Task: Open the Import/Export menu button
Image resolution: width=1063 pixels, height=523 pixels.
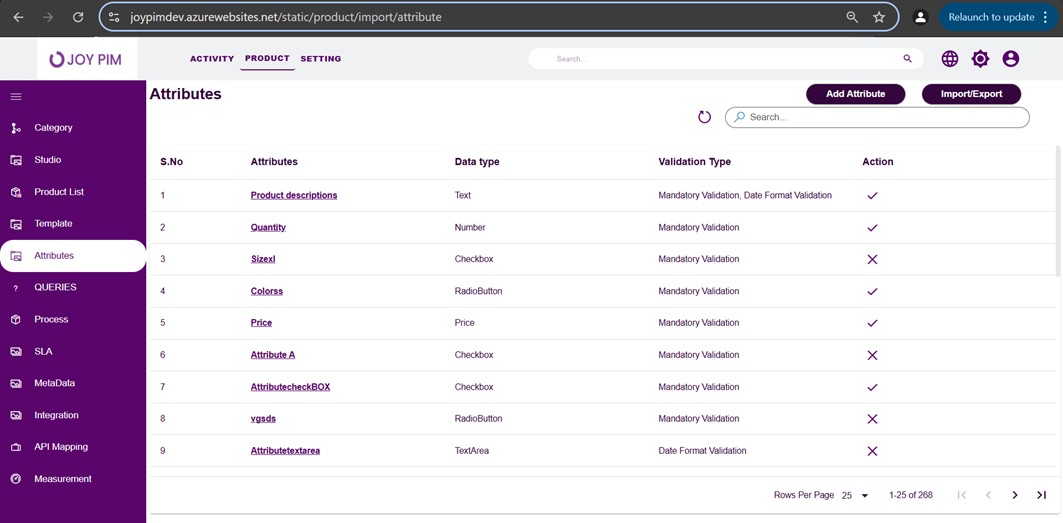Action: [970, 94]
